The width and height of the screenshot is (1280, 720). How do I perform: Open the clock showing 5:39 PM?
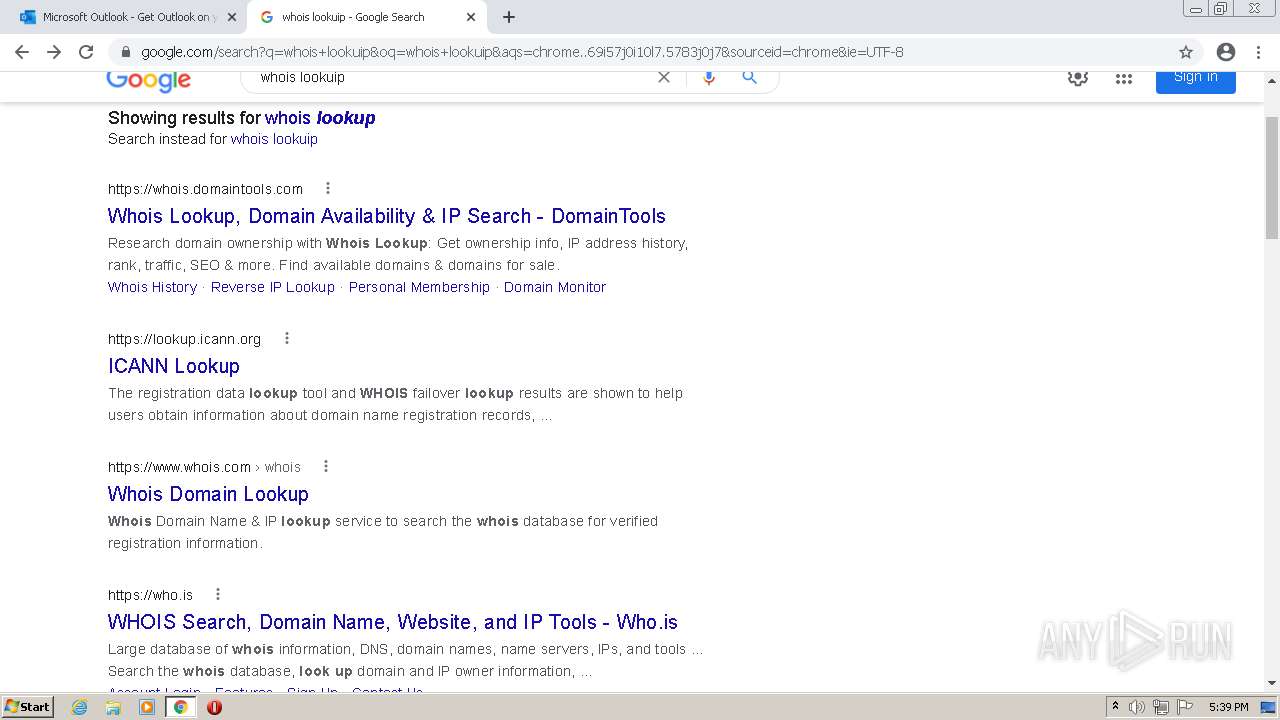click(x=1228, y=707)
